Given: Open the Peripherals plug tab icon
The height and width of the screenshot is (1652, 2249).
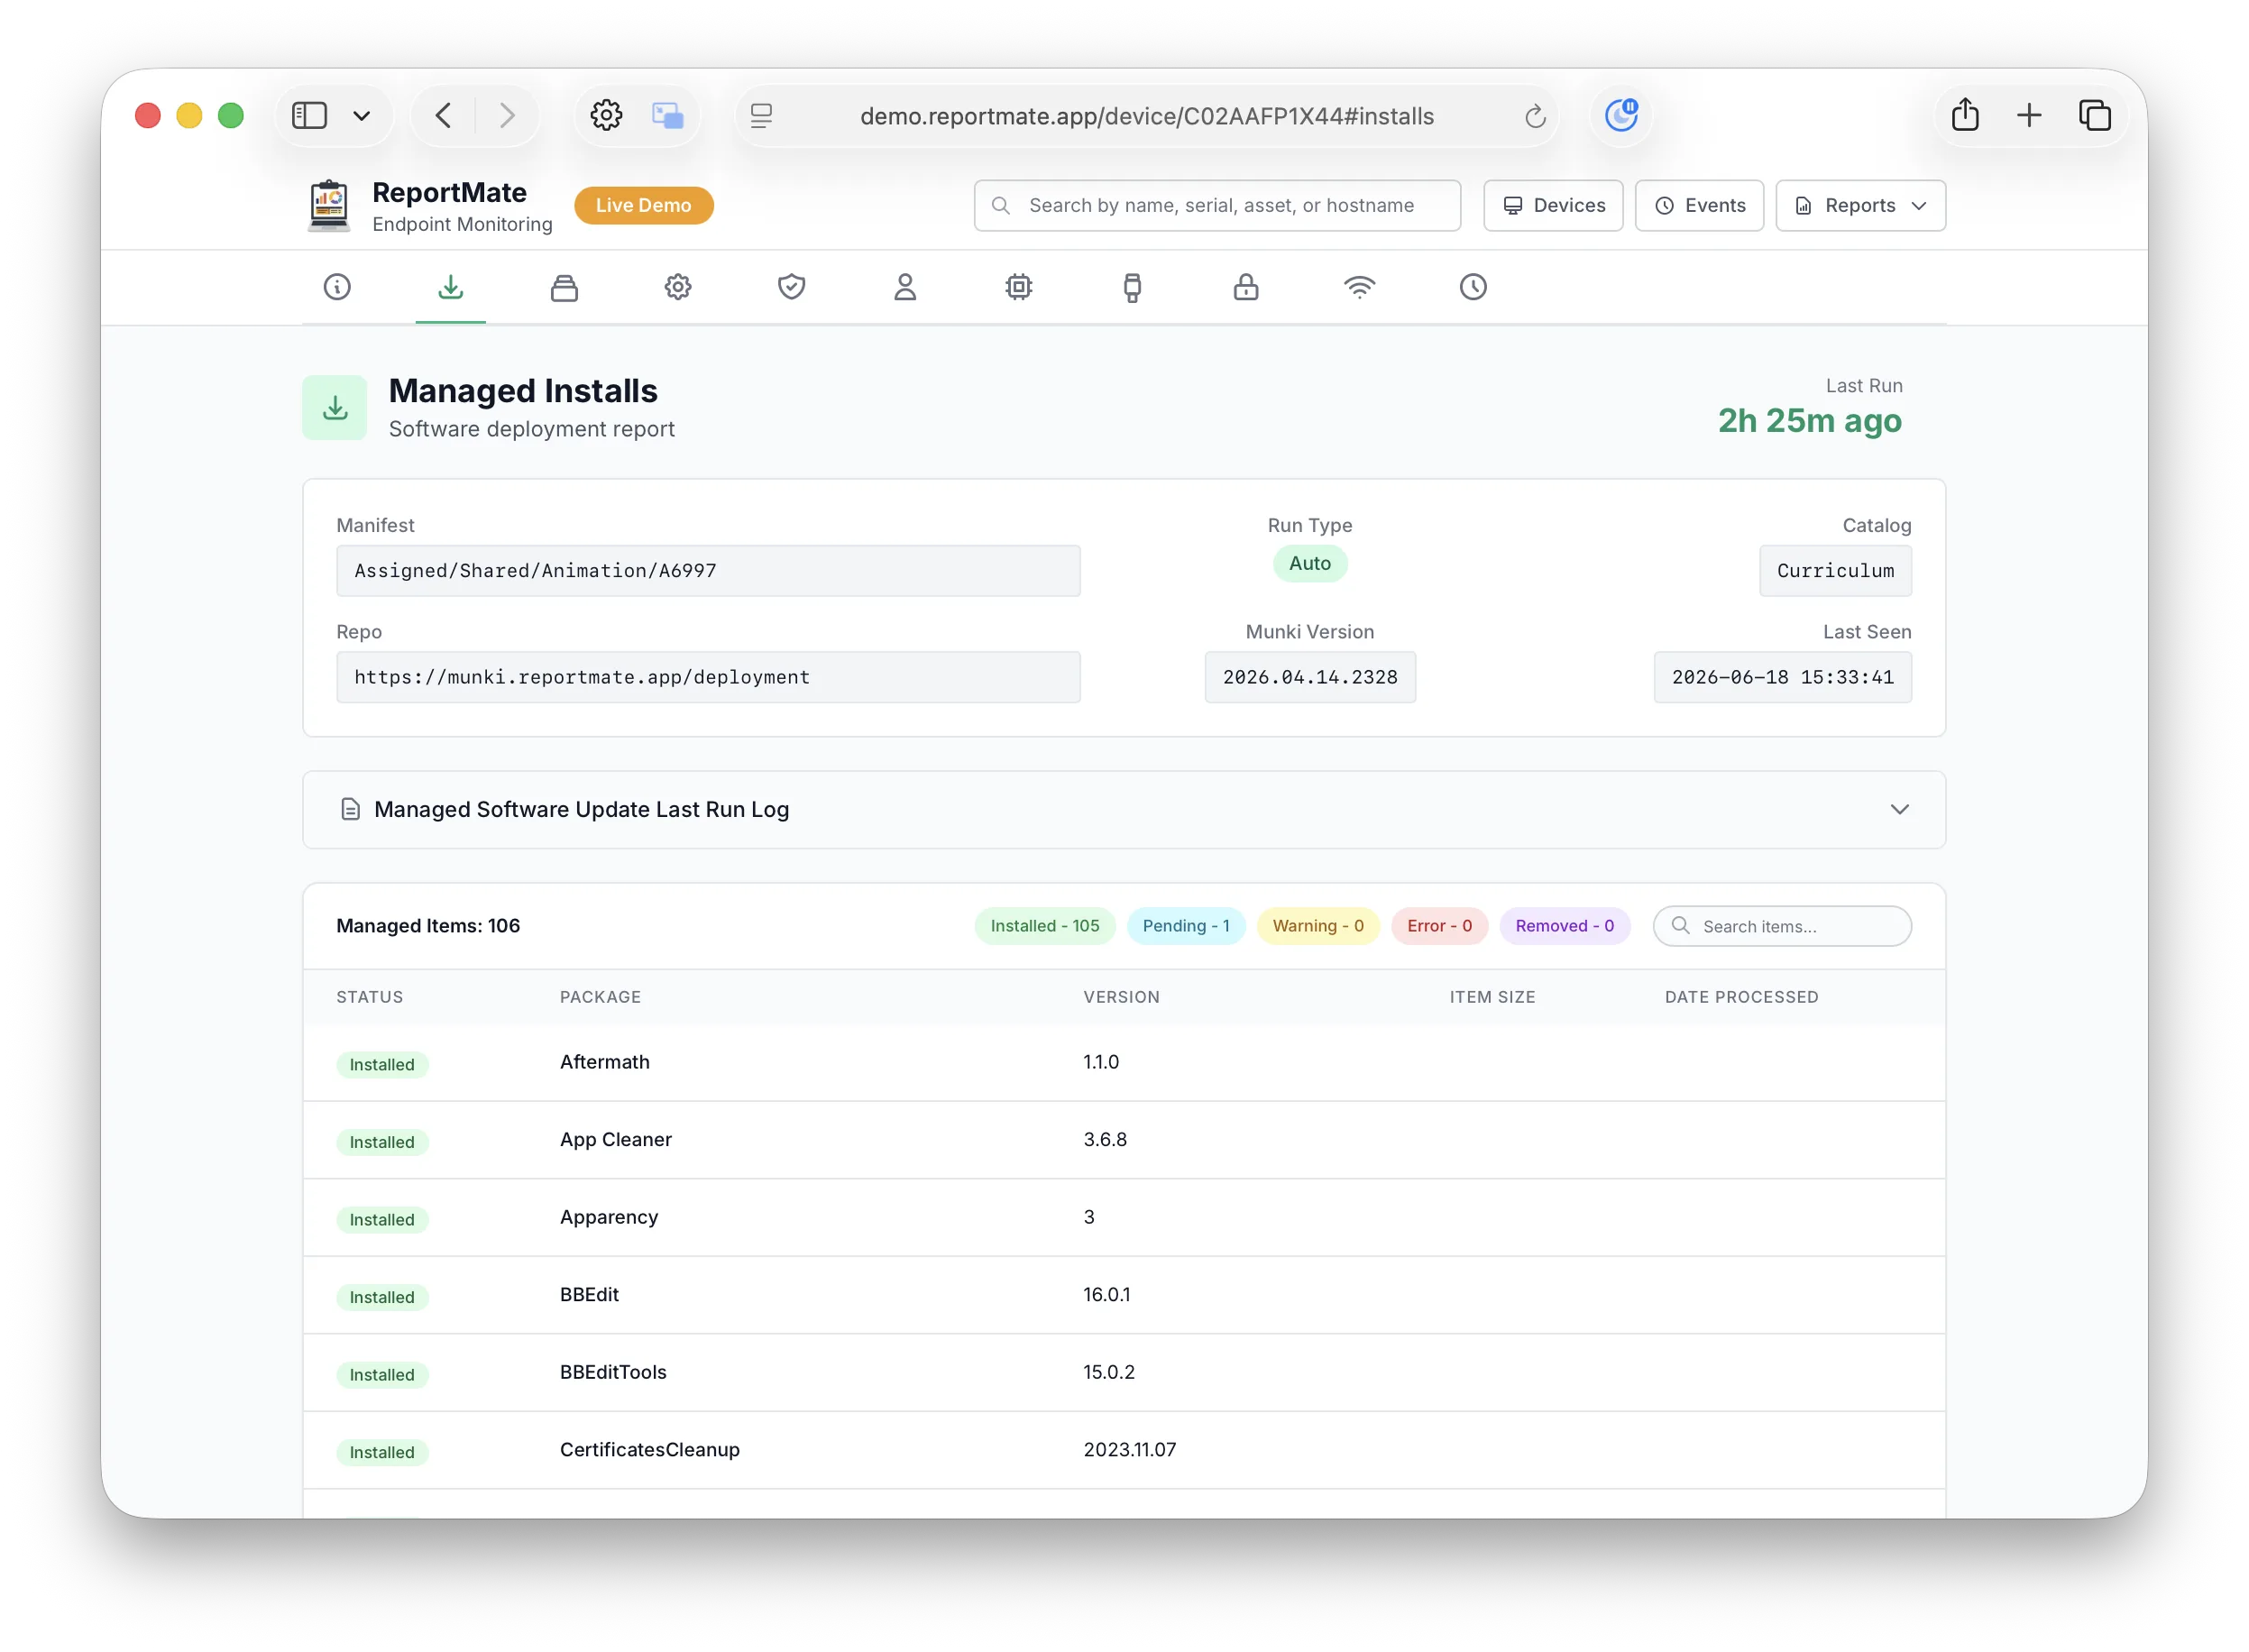Looking at the screenshot, I should (x=1132, y=287).
